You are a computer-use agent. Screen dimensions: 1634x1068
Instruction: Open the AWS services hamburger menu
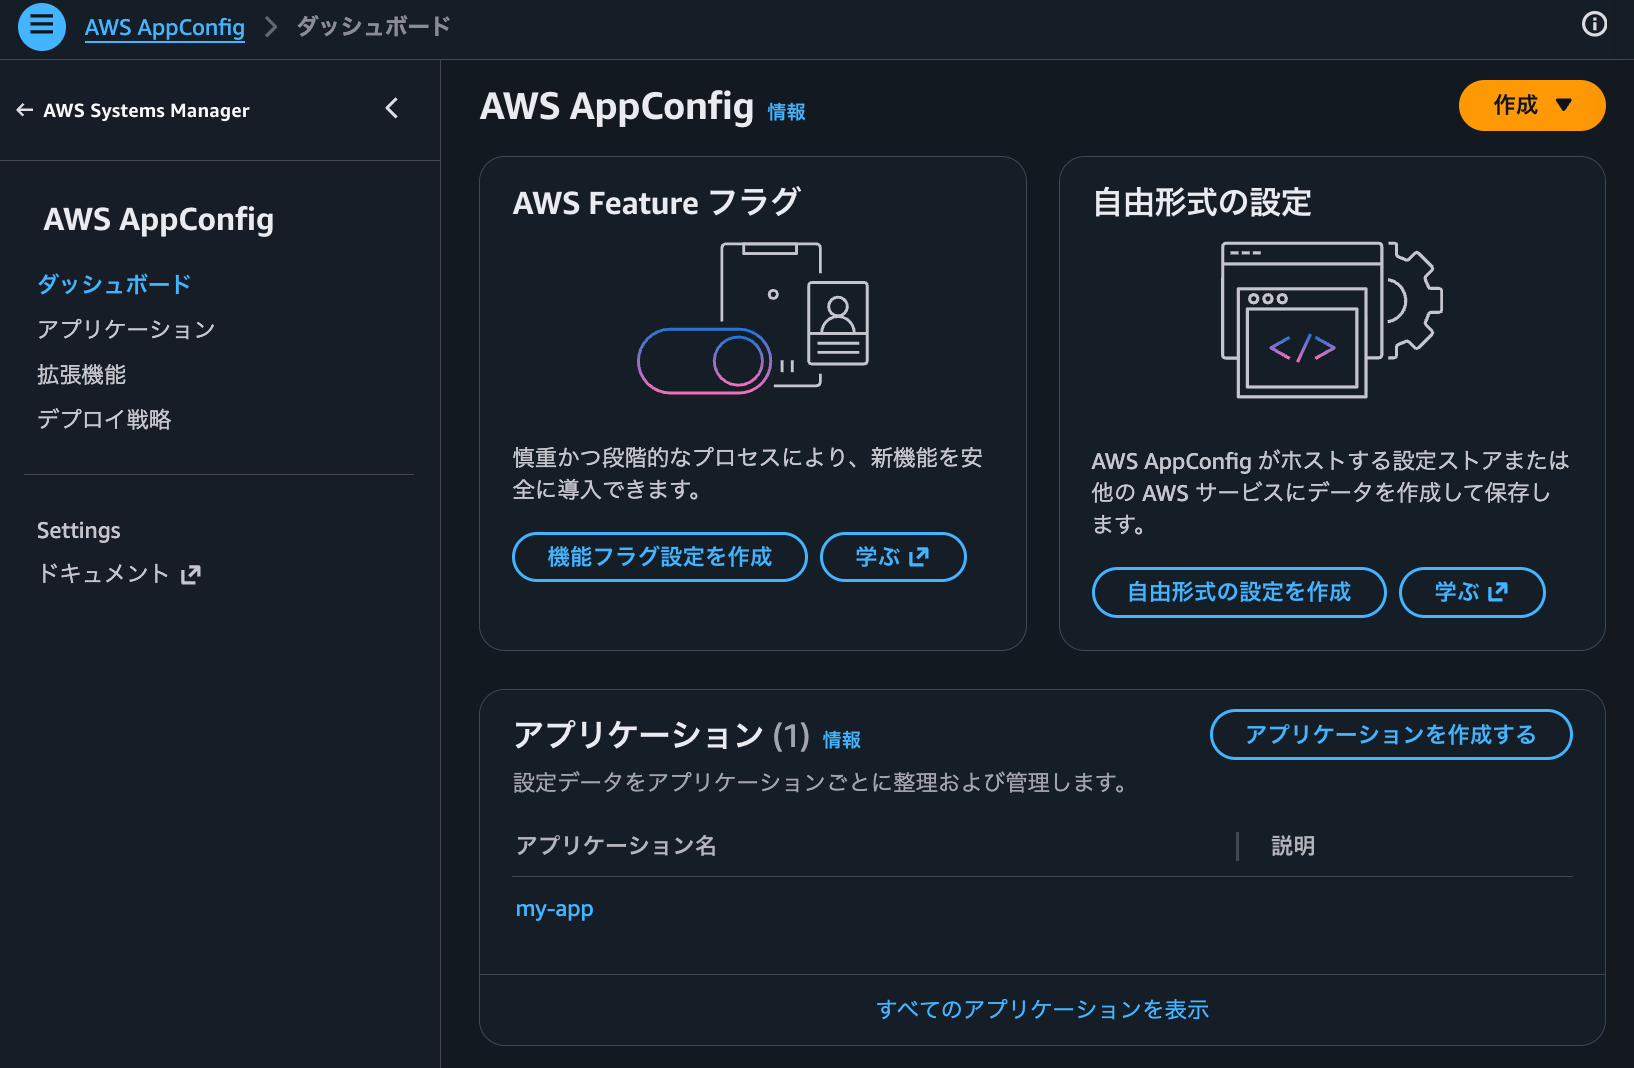41,27
